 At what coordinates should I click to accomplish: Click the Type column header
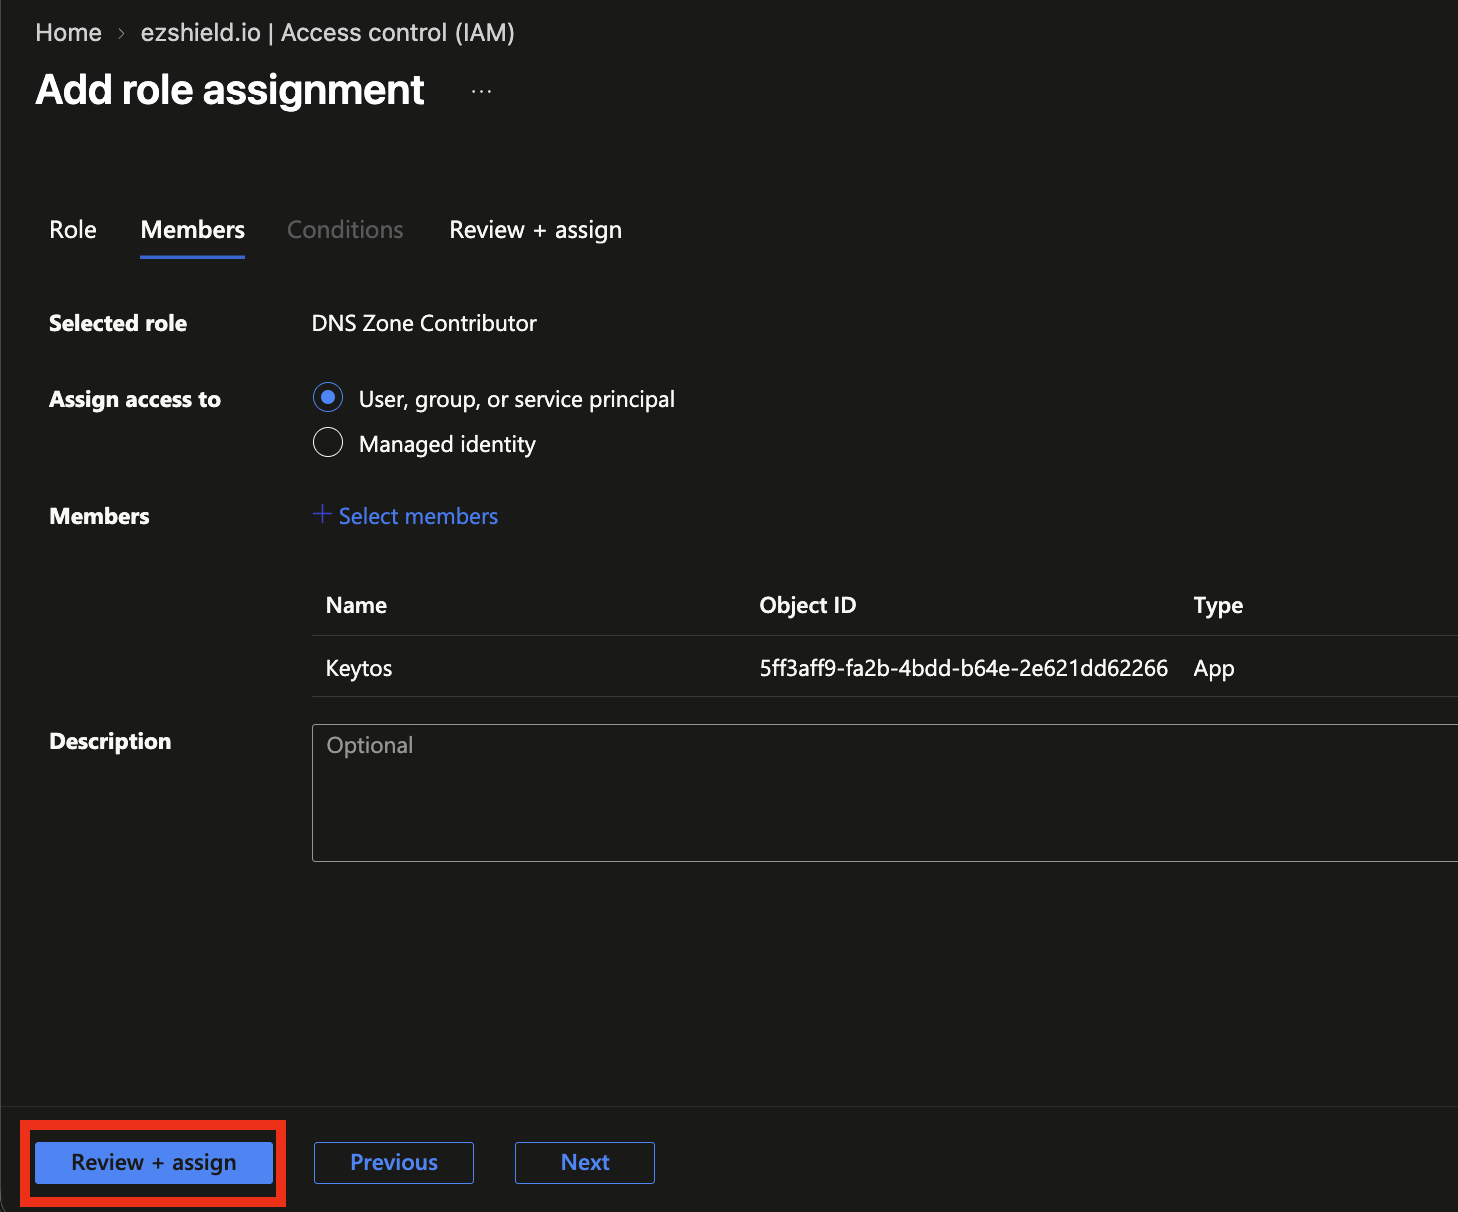coord(1218,605)
